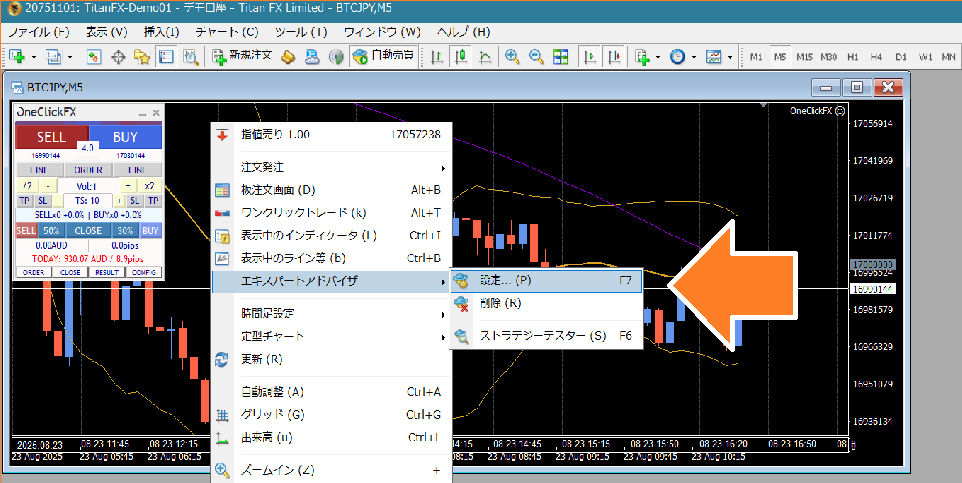962x483 pixels.
Task: Select 自動調整 (A) menu entry
Action: [331, 392]
